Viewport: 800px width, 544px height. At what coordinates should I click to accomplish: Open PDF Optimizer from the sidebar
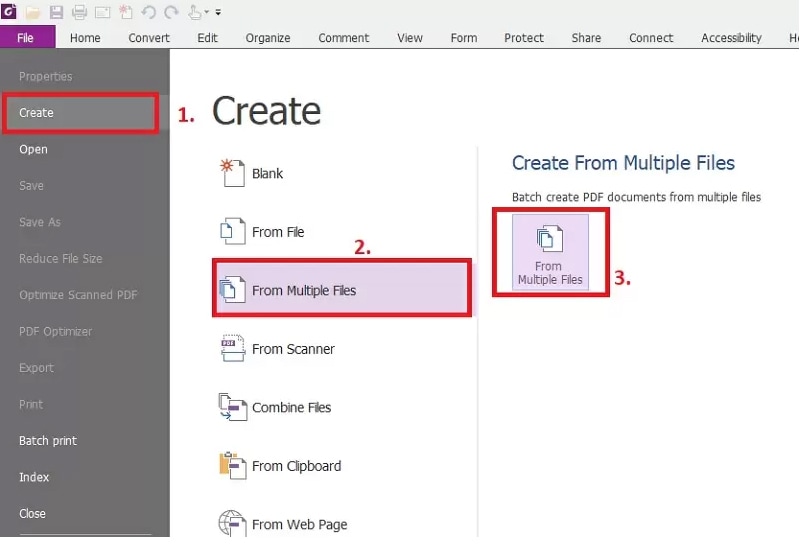(55, 332)
